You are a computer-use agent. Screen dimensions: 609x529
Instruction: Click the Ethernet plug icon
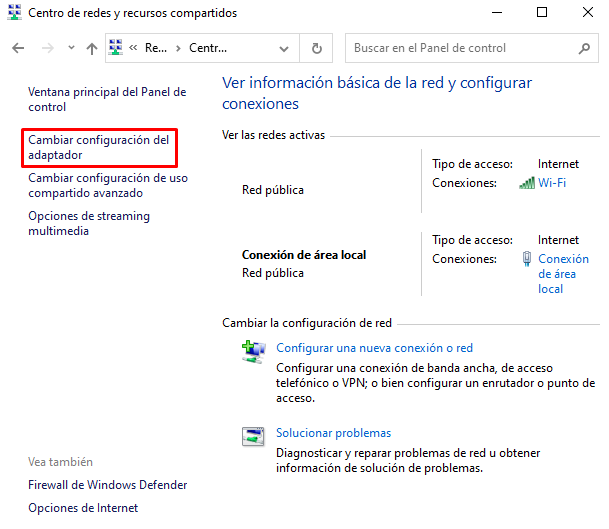(527, 259)
